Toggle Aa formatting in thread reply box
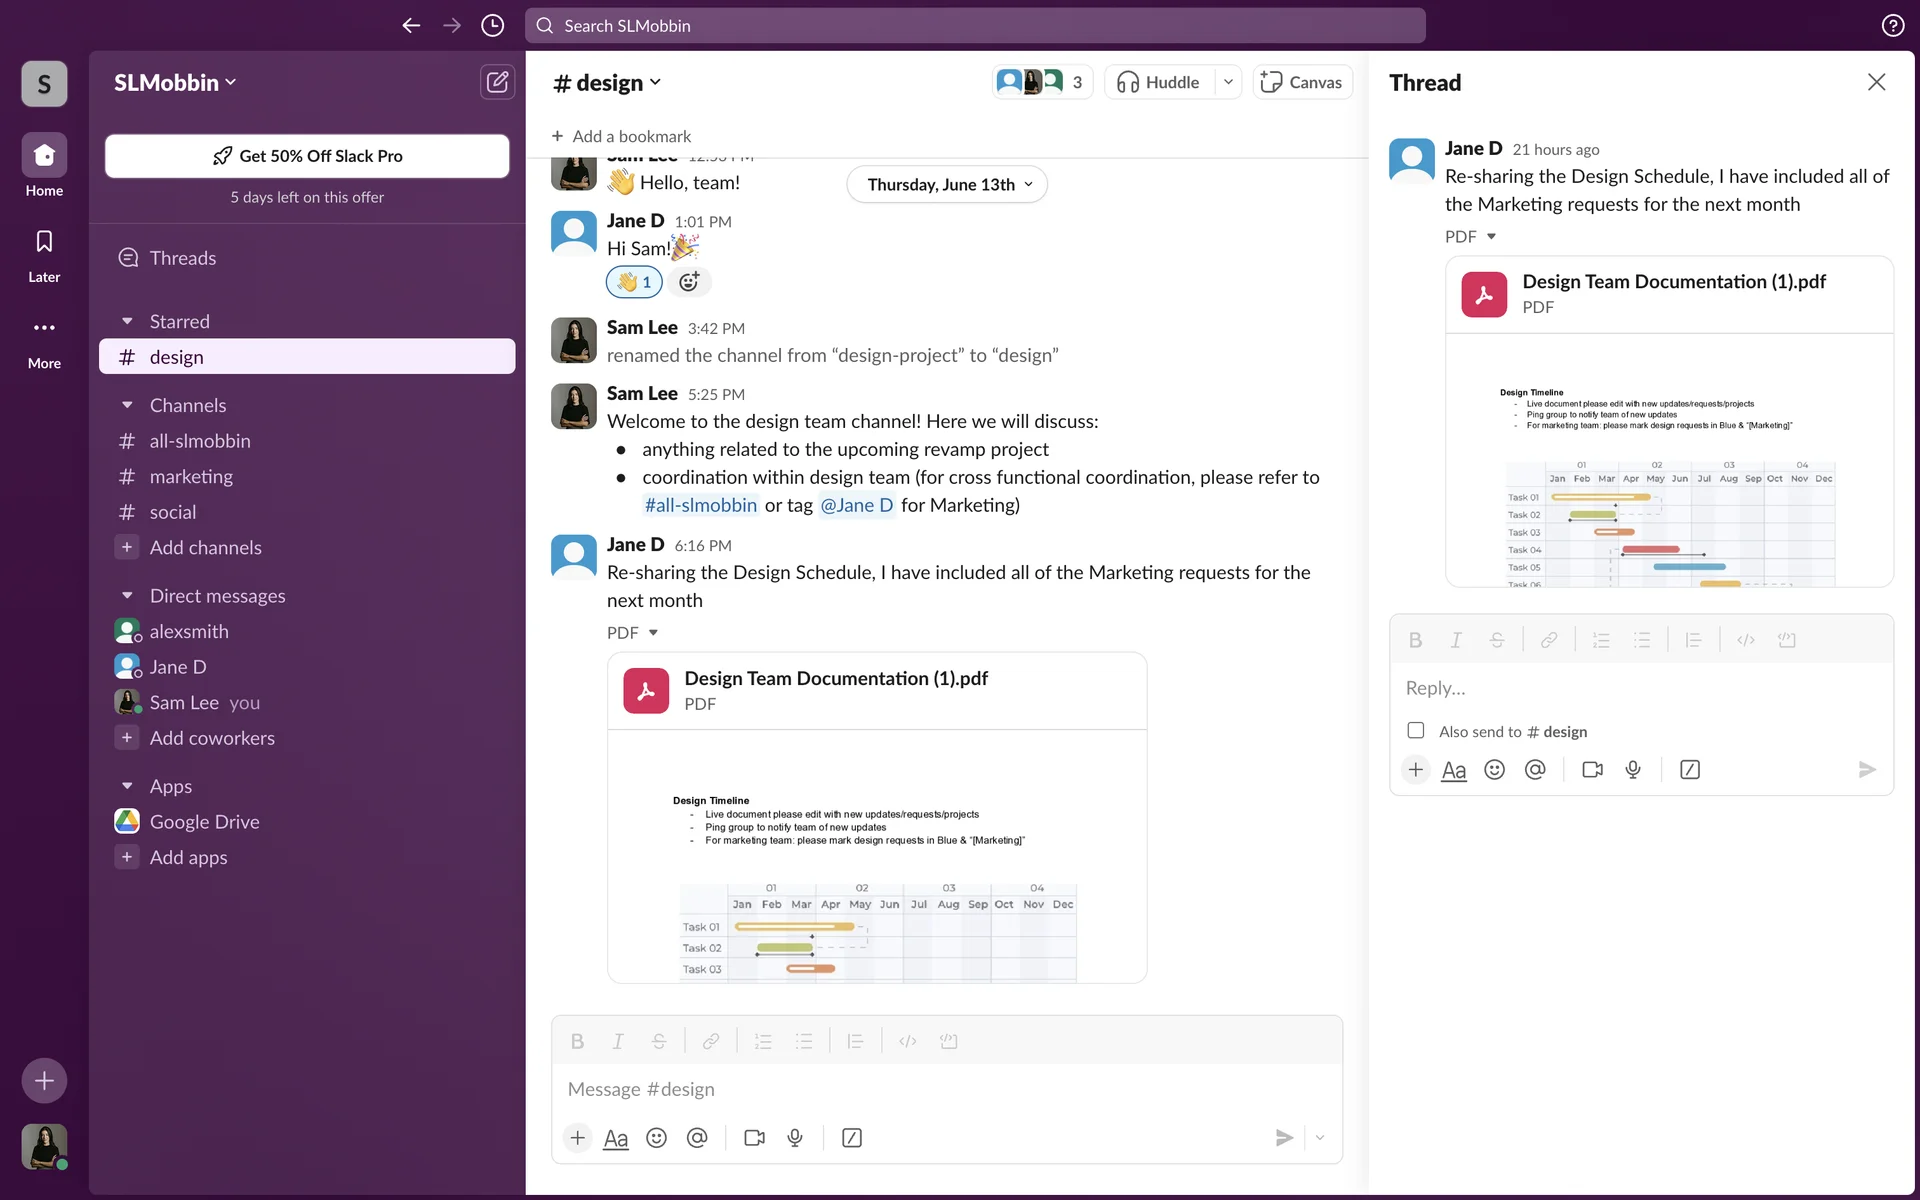 1453,770
